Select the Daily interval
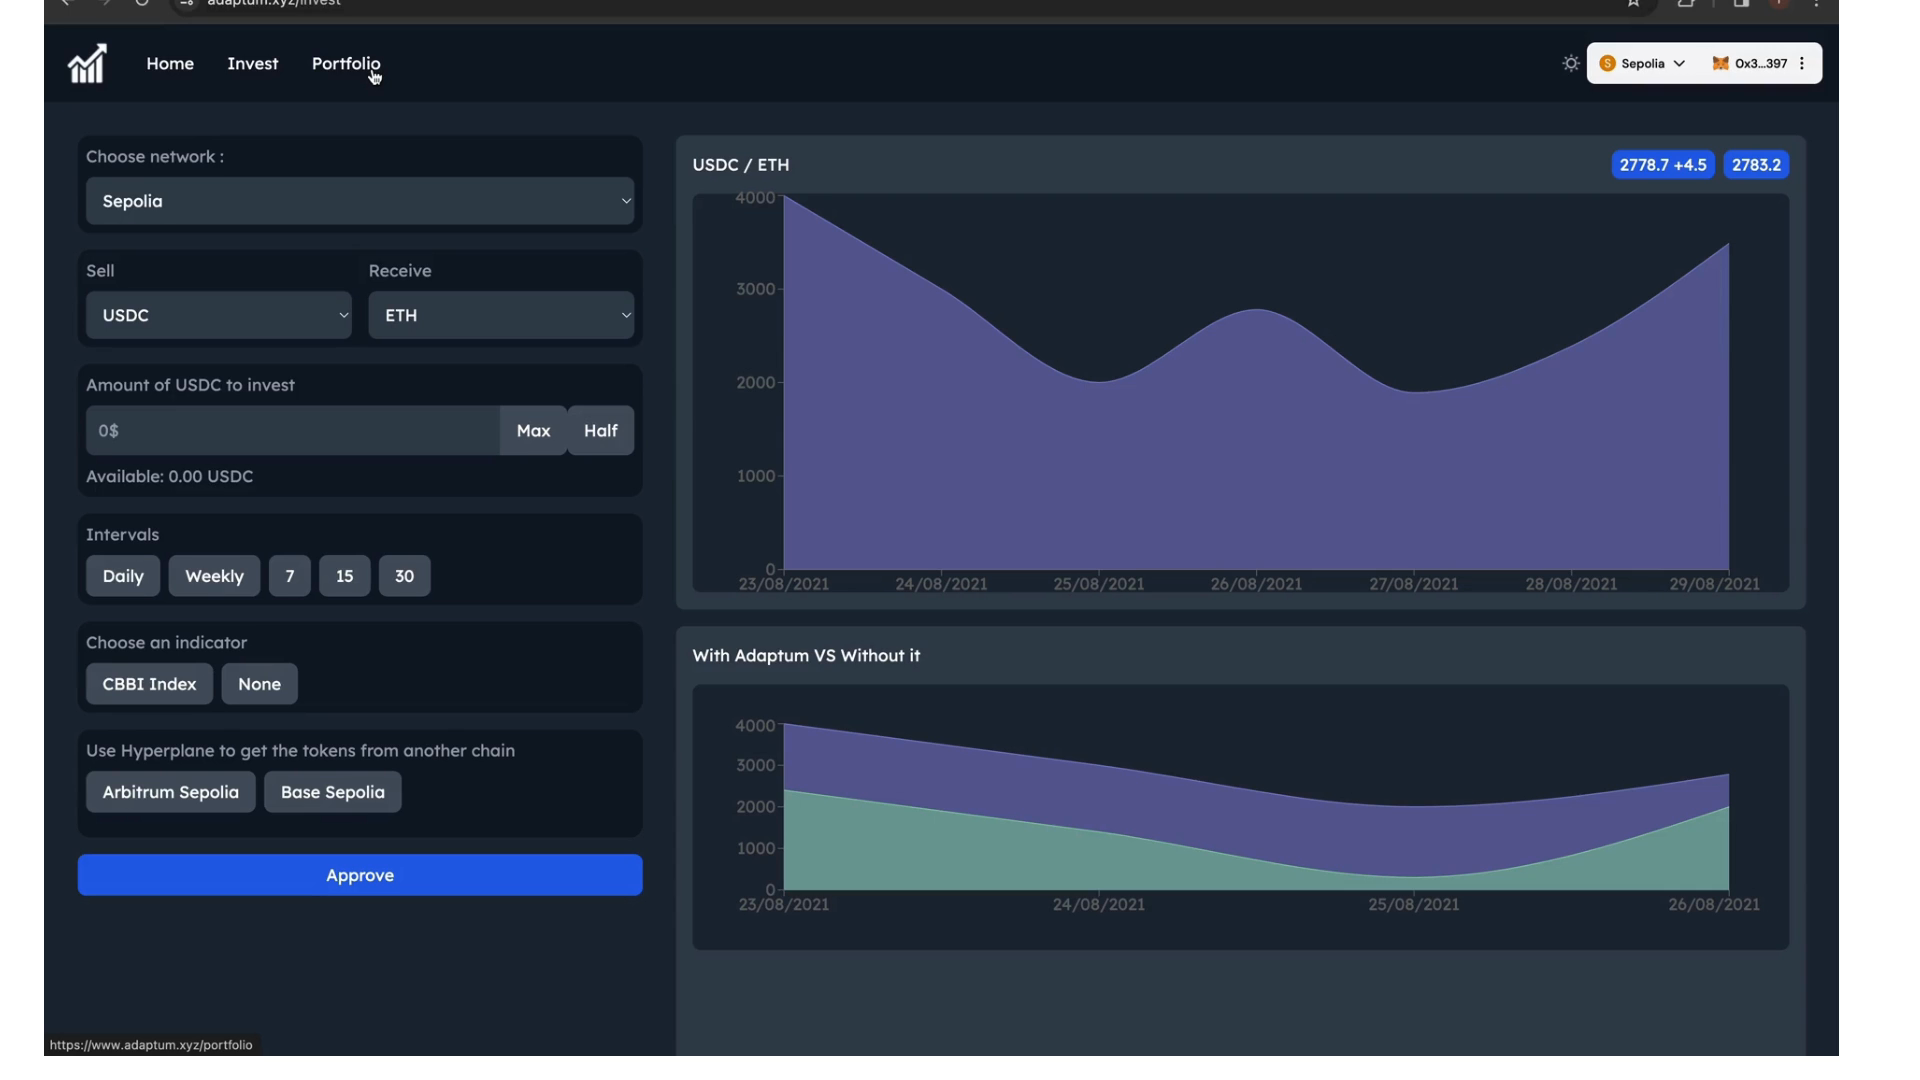This screenshot has height=1080, width=1920. pos(123,576)
